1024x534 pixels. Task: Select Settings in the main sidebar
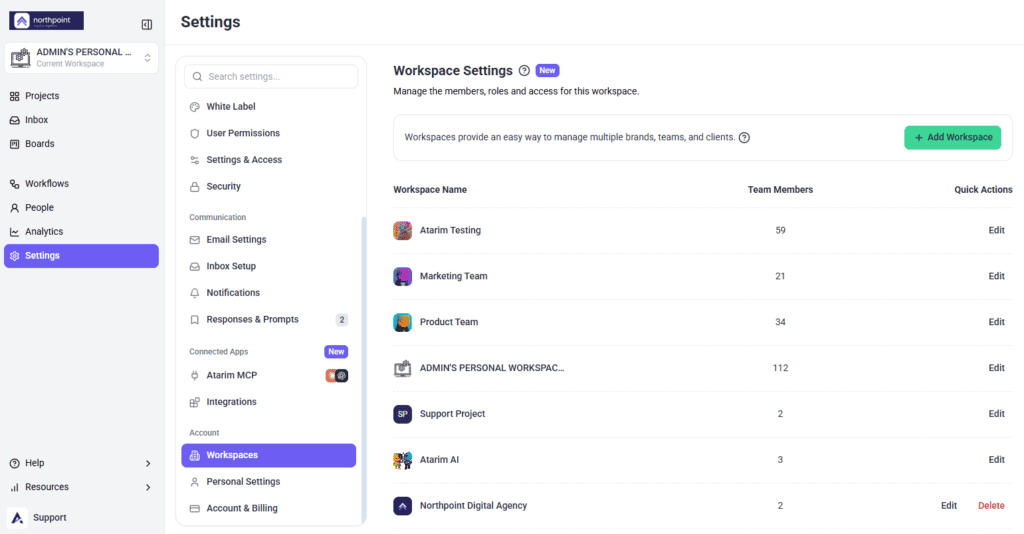click(81, 256)
